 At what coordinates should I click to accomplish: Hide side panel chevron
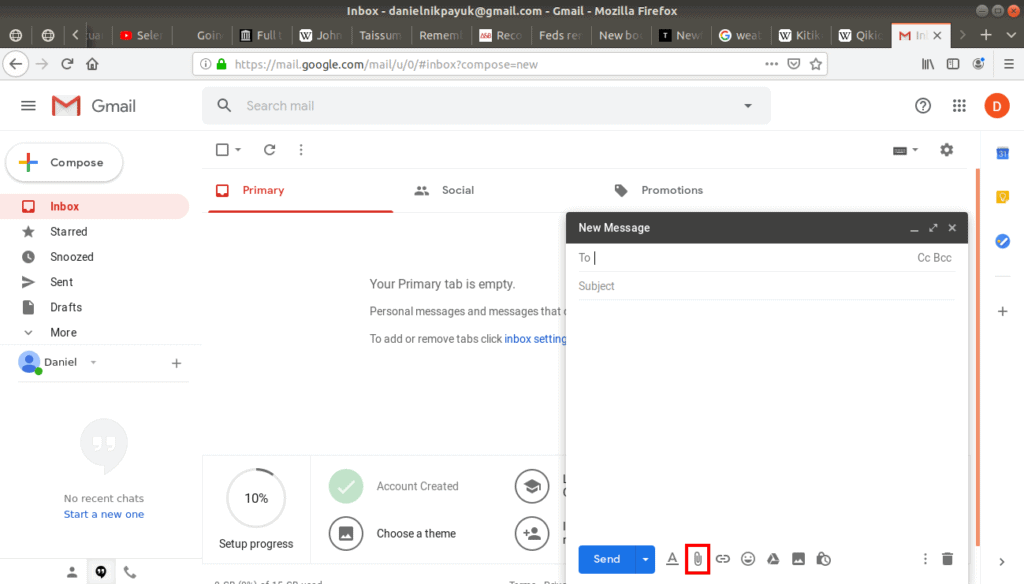pyautogui.click(x=1002, y=562)
